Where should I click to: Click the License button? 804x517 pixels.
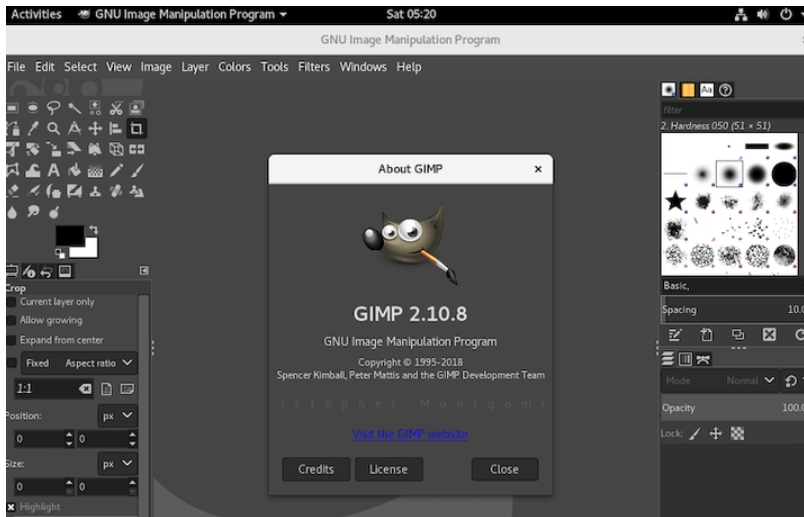tap(389, 469)
